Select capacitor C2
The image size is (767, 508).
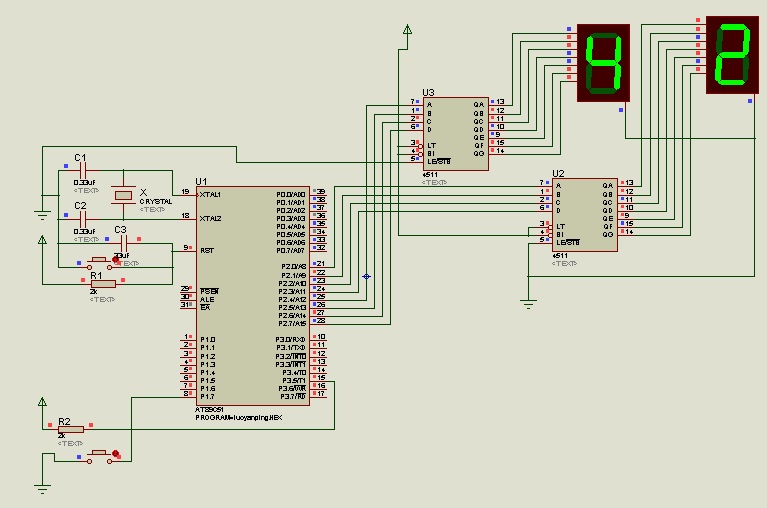click(x=81, y=219)
